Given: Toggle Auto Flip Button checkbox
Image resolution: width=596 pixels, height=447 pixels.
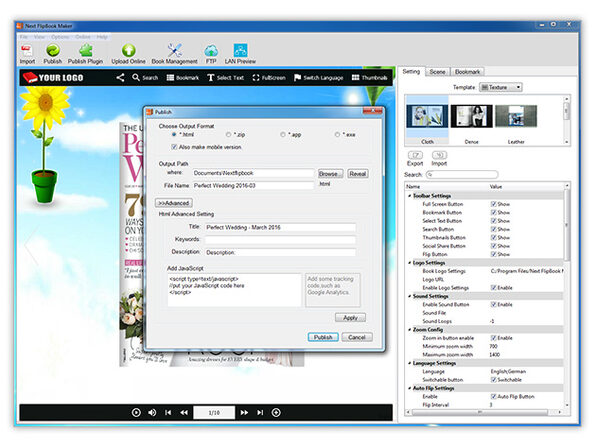Looking at the screenshot, I should pyautogui.click(x=493, y=396).
